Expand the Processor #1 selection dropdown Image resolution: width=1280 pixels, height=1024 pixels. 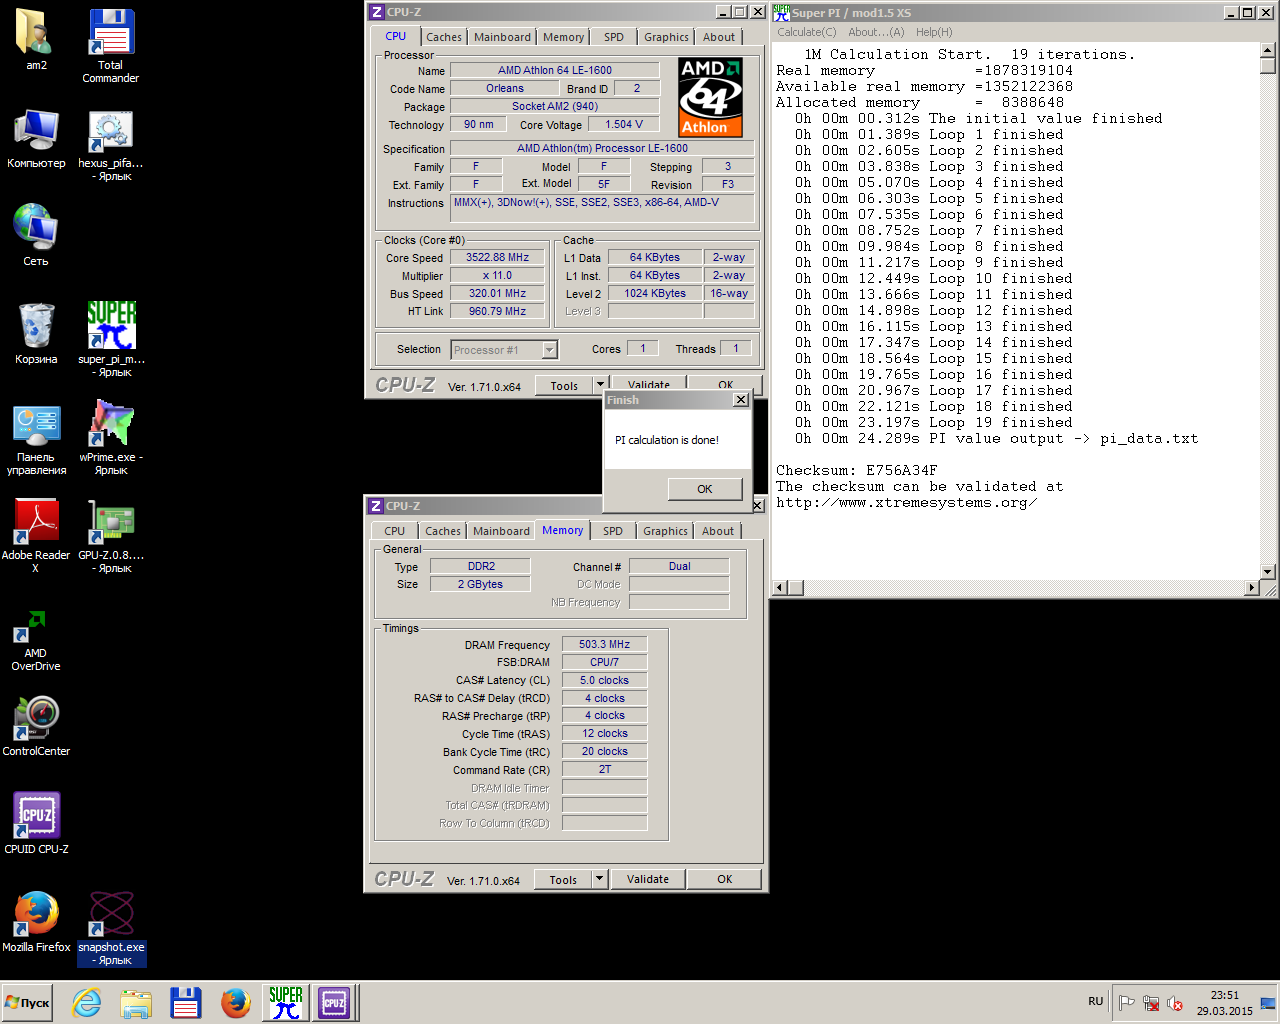click(x=549, y=349)
